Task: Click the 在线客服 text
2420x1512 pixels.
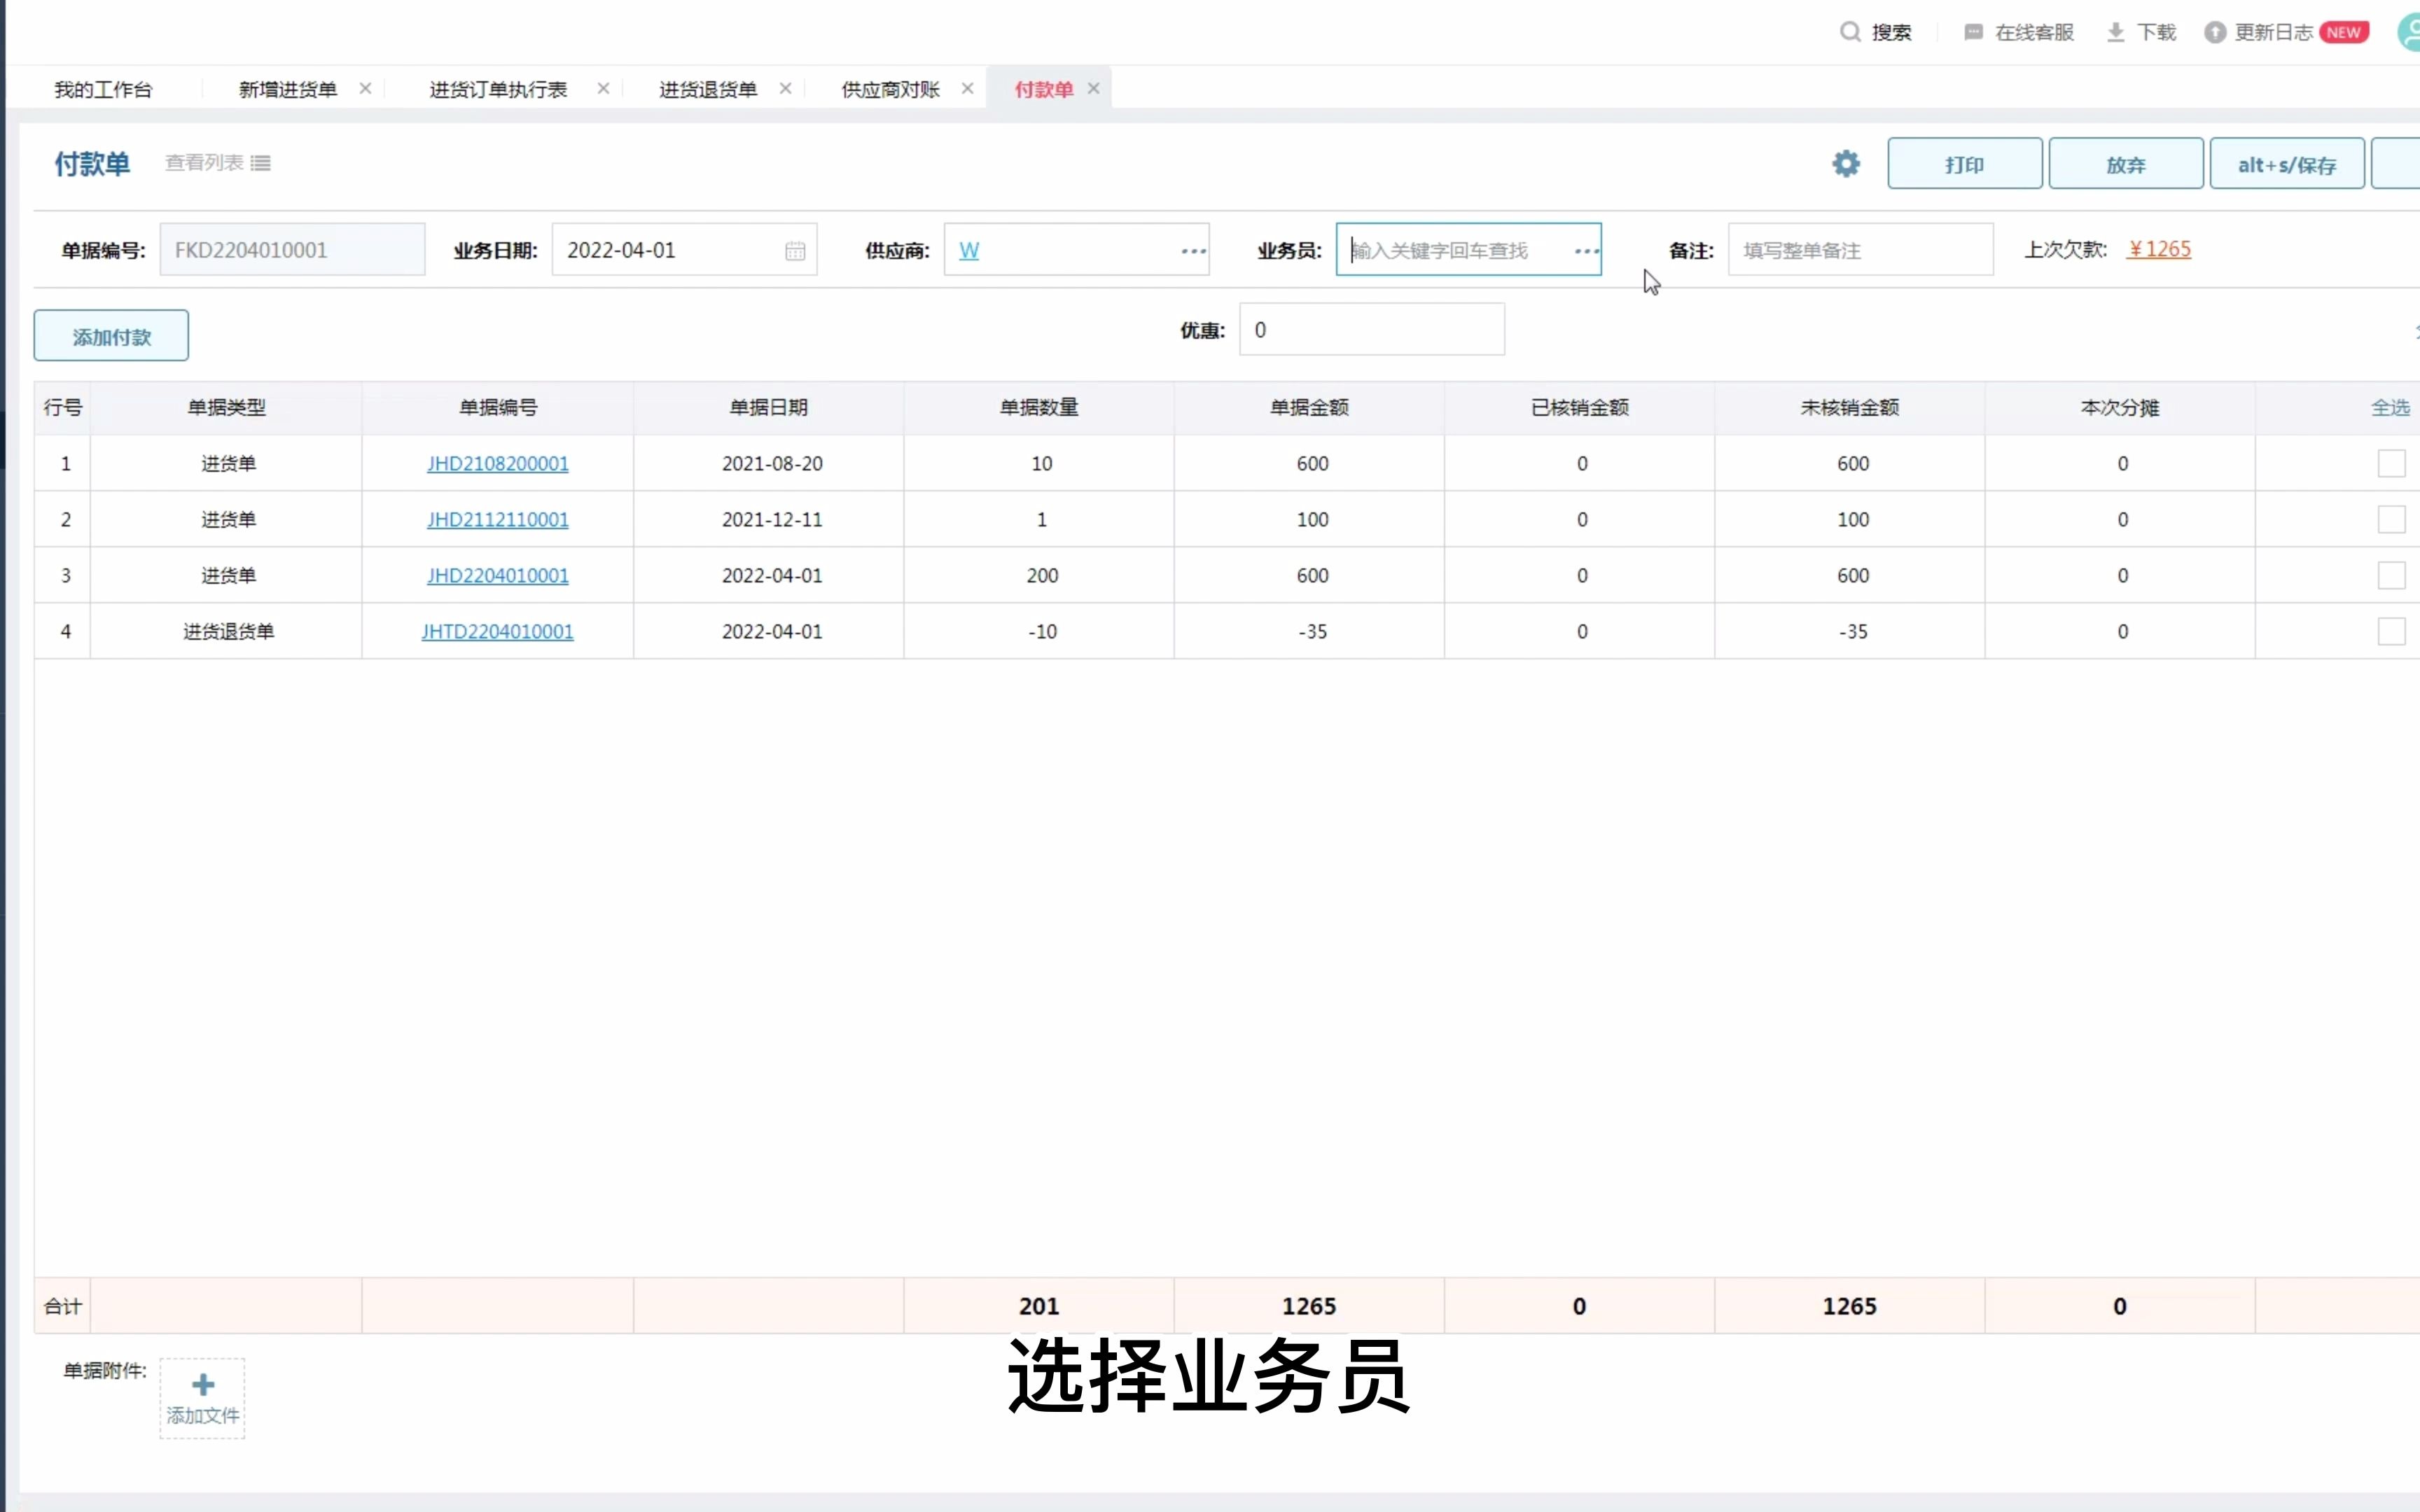Action: pyautogui.click(x=2034, y=32)
